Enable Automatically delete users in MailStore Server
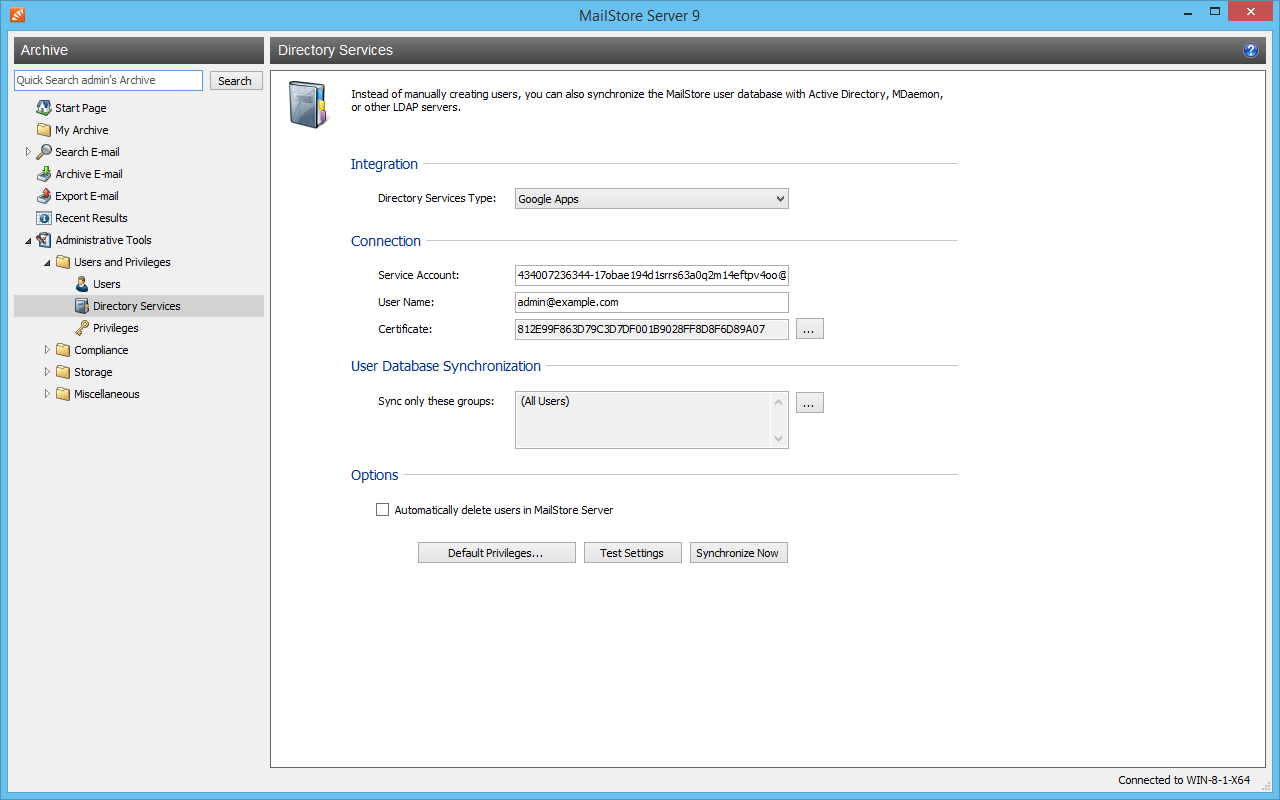The image size is (1280, 800). click(382, 510)
